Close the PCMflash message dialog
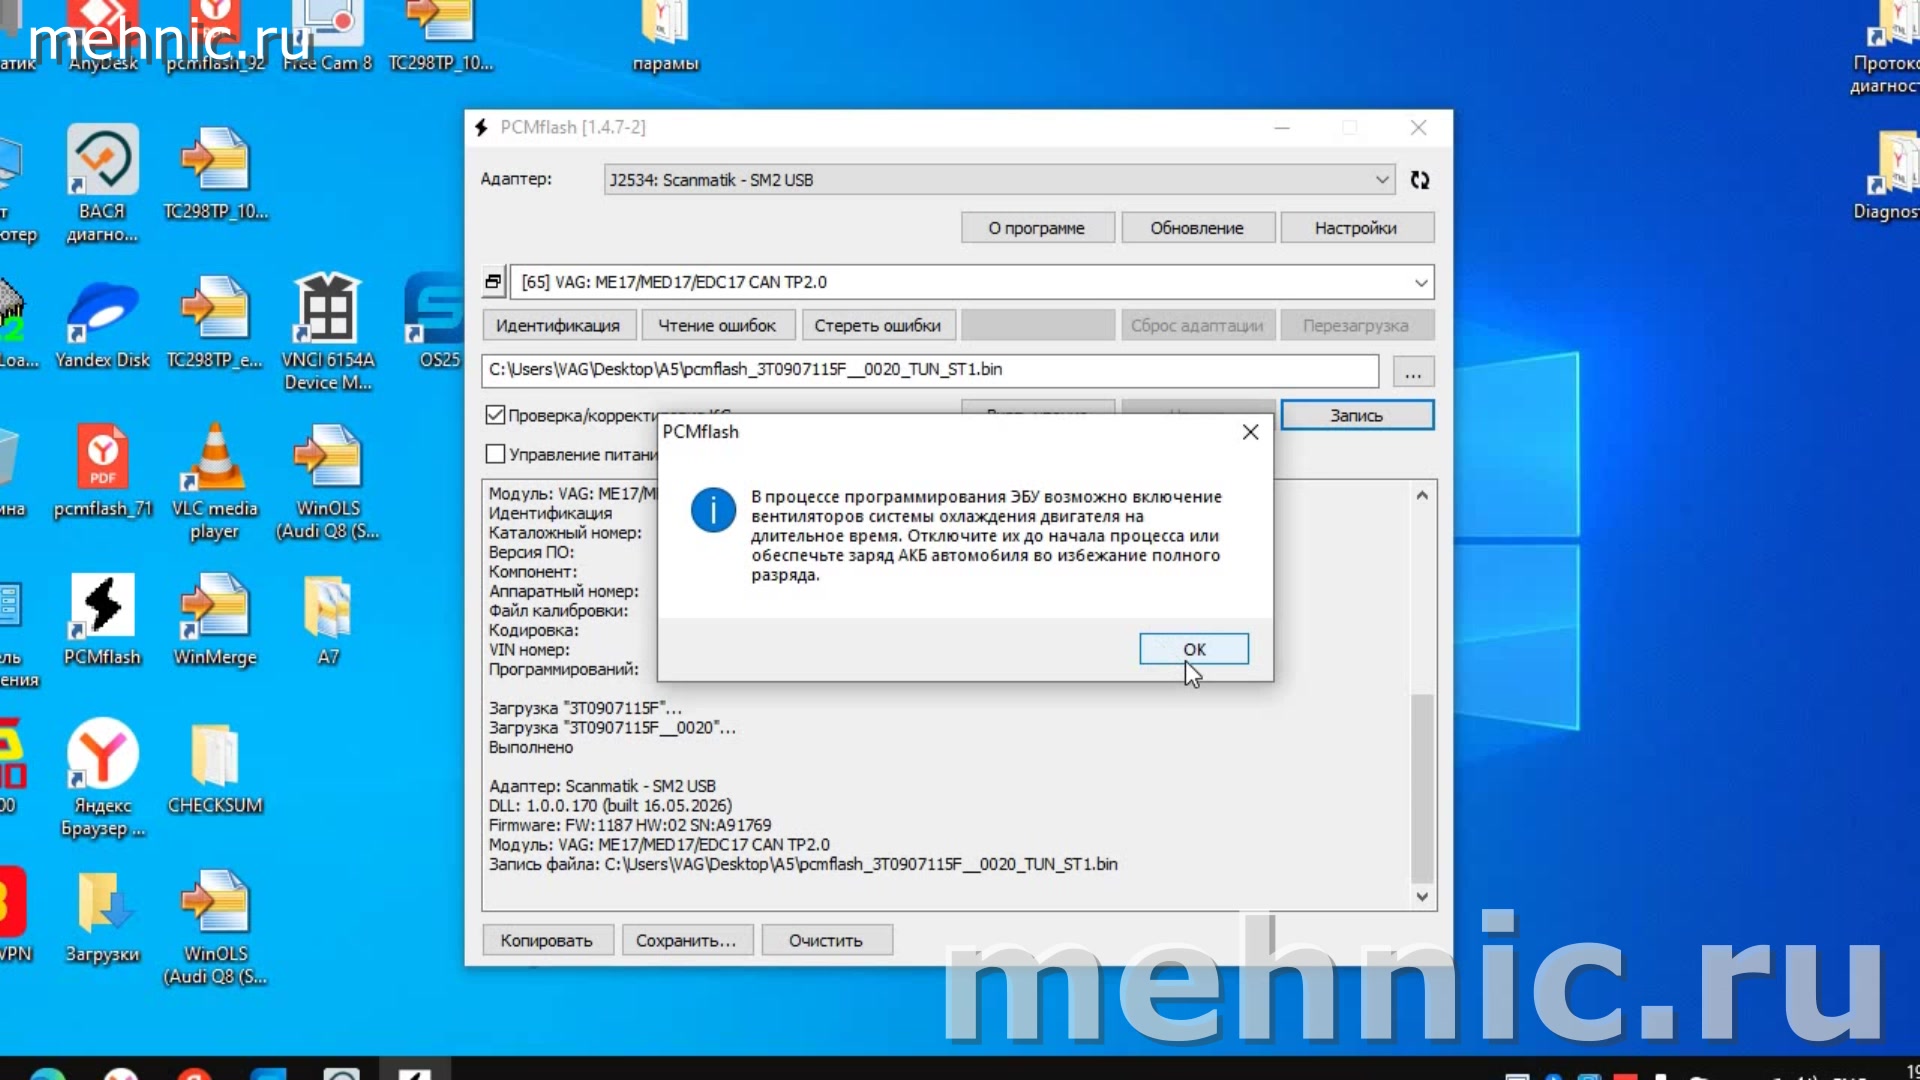This screenshot has width=1920, height=1080. pyautogui.click(x=1250, y=432)
